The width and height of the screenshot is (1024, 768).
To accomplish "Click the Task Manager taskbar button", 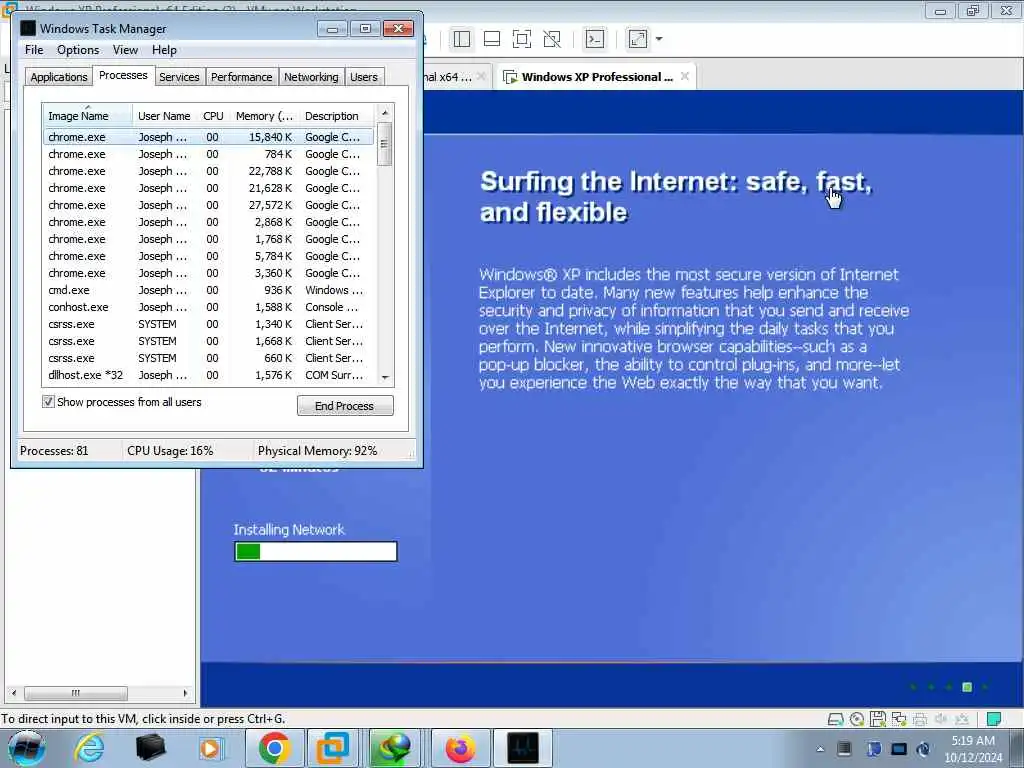I will pos(523,748).
